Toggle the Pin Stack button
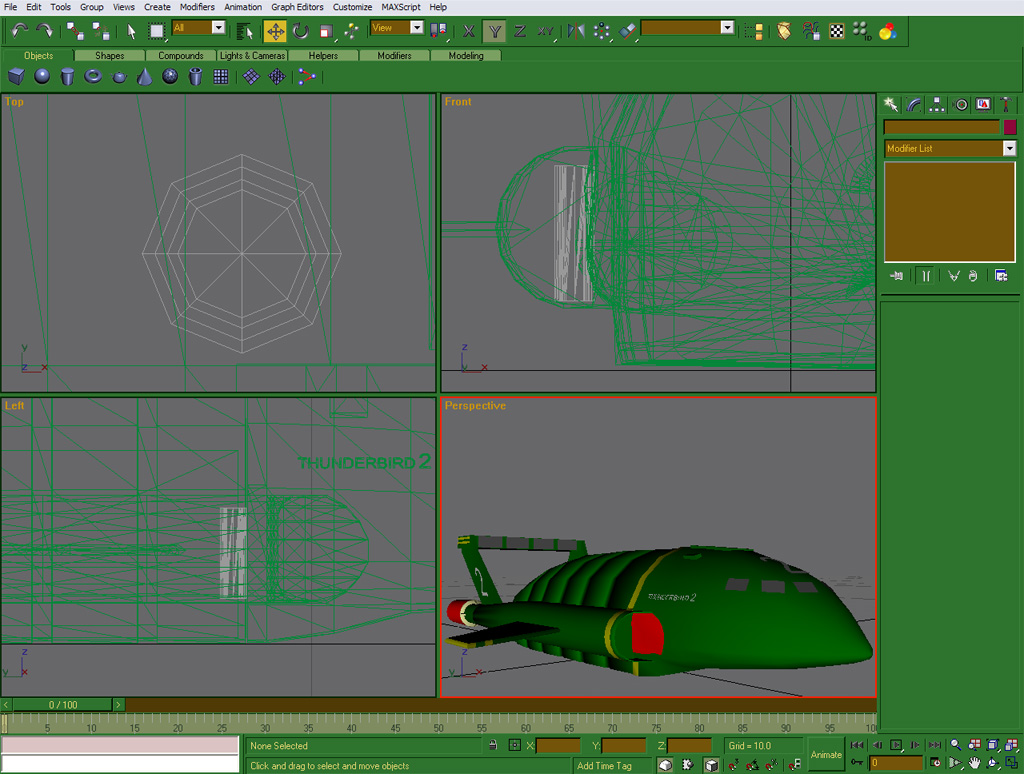Image resolution: width=1024 pixels, height=774 pixels. (x=896, y=276)
